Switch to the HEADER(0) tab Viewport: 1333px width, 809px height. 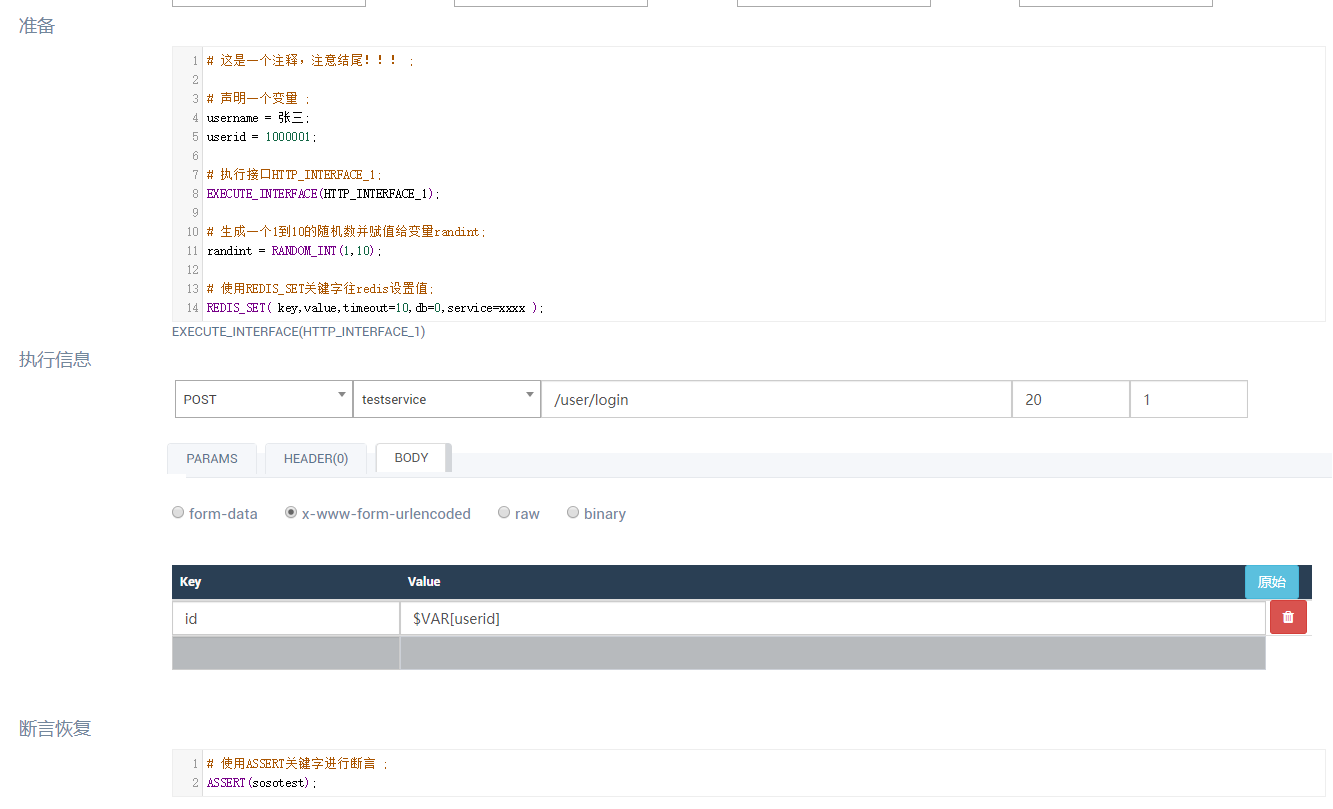316,458
